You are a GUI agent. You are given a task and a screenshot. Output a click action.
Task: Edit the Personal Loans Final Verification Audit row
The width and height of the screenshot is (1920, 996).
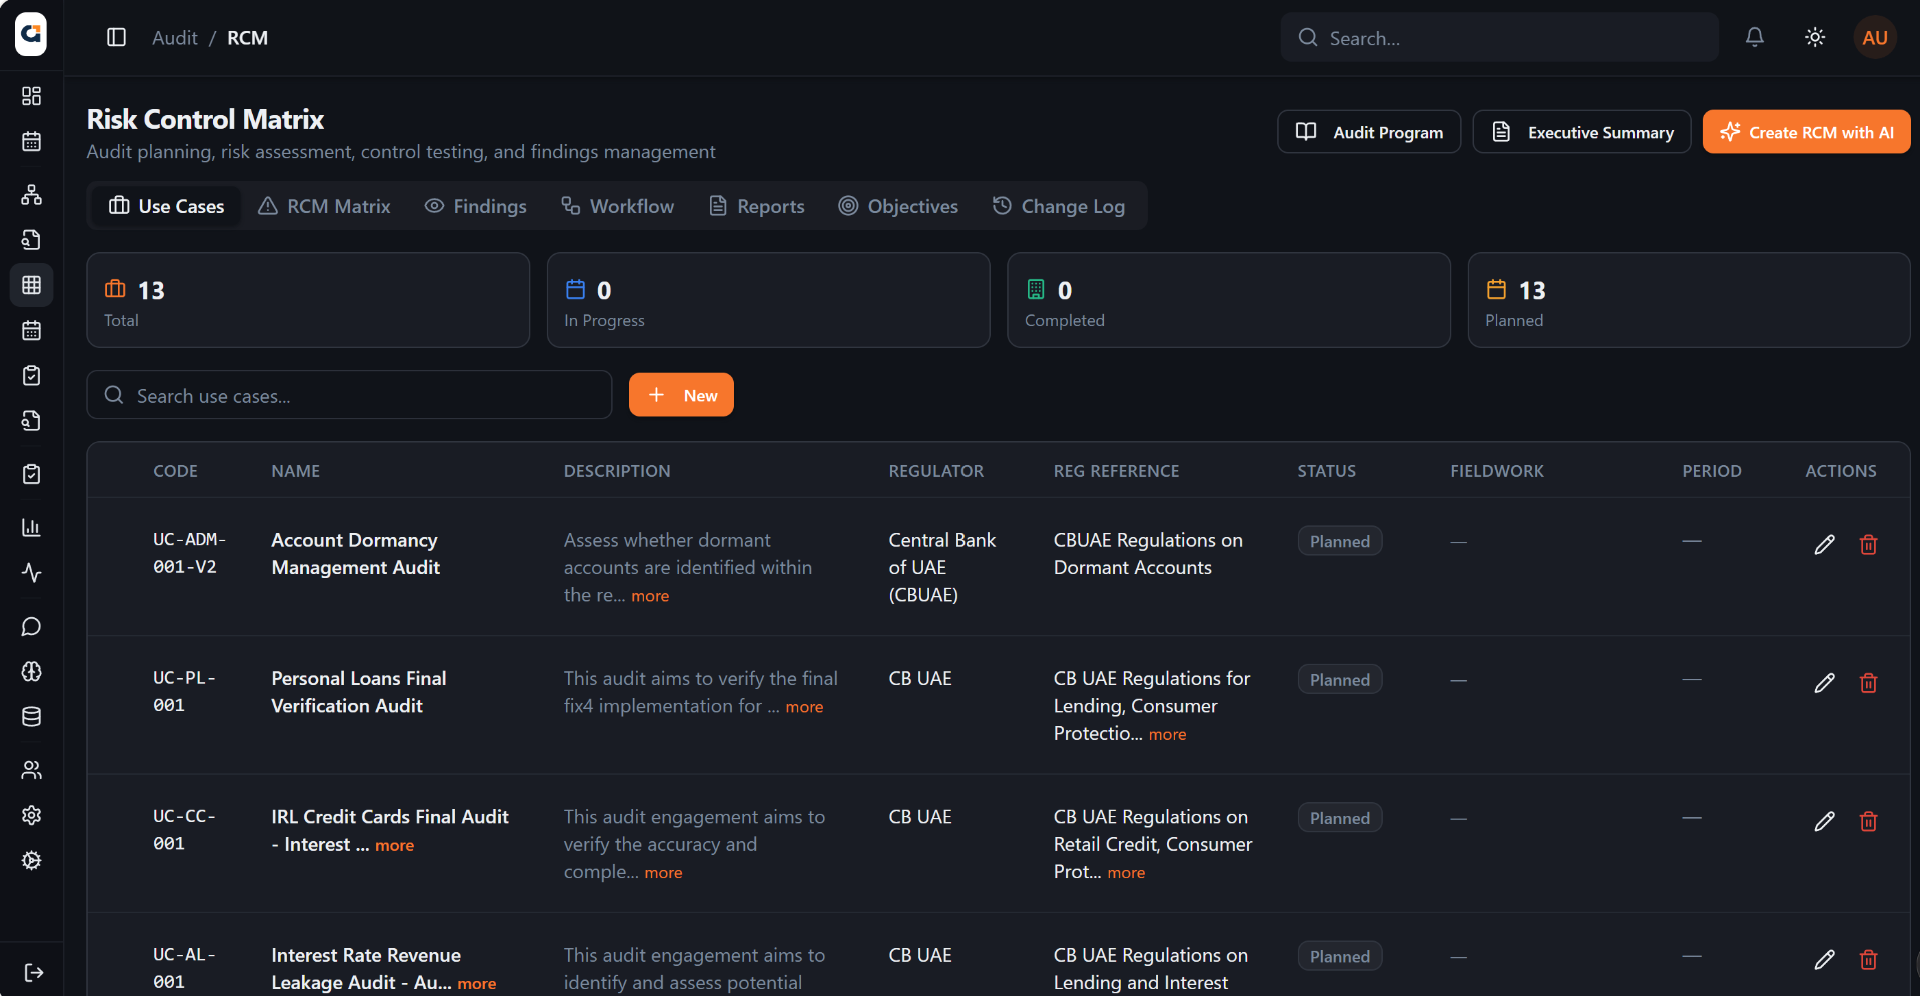(x=1824, y=683)
